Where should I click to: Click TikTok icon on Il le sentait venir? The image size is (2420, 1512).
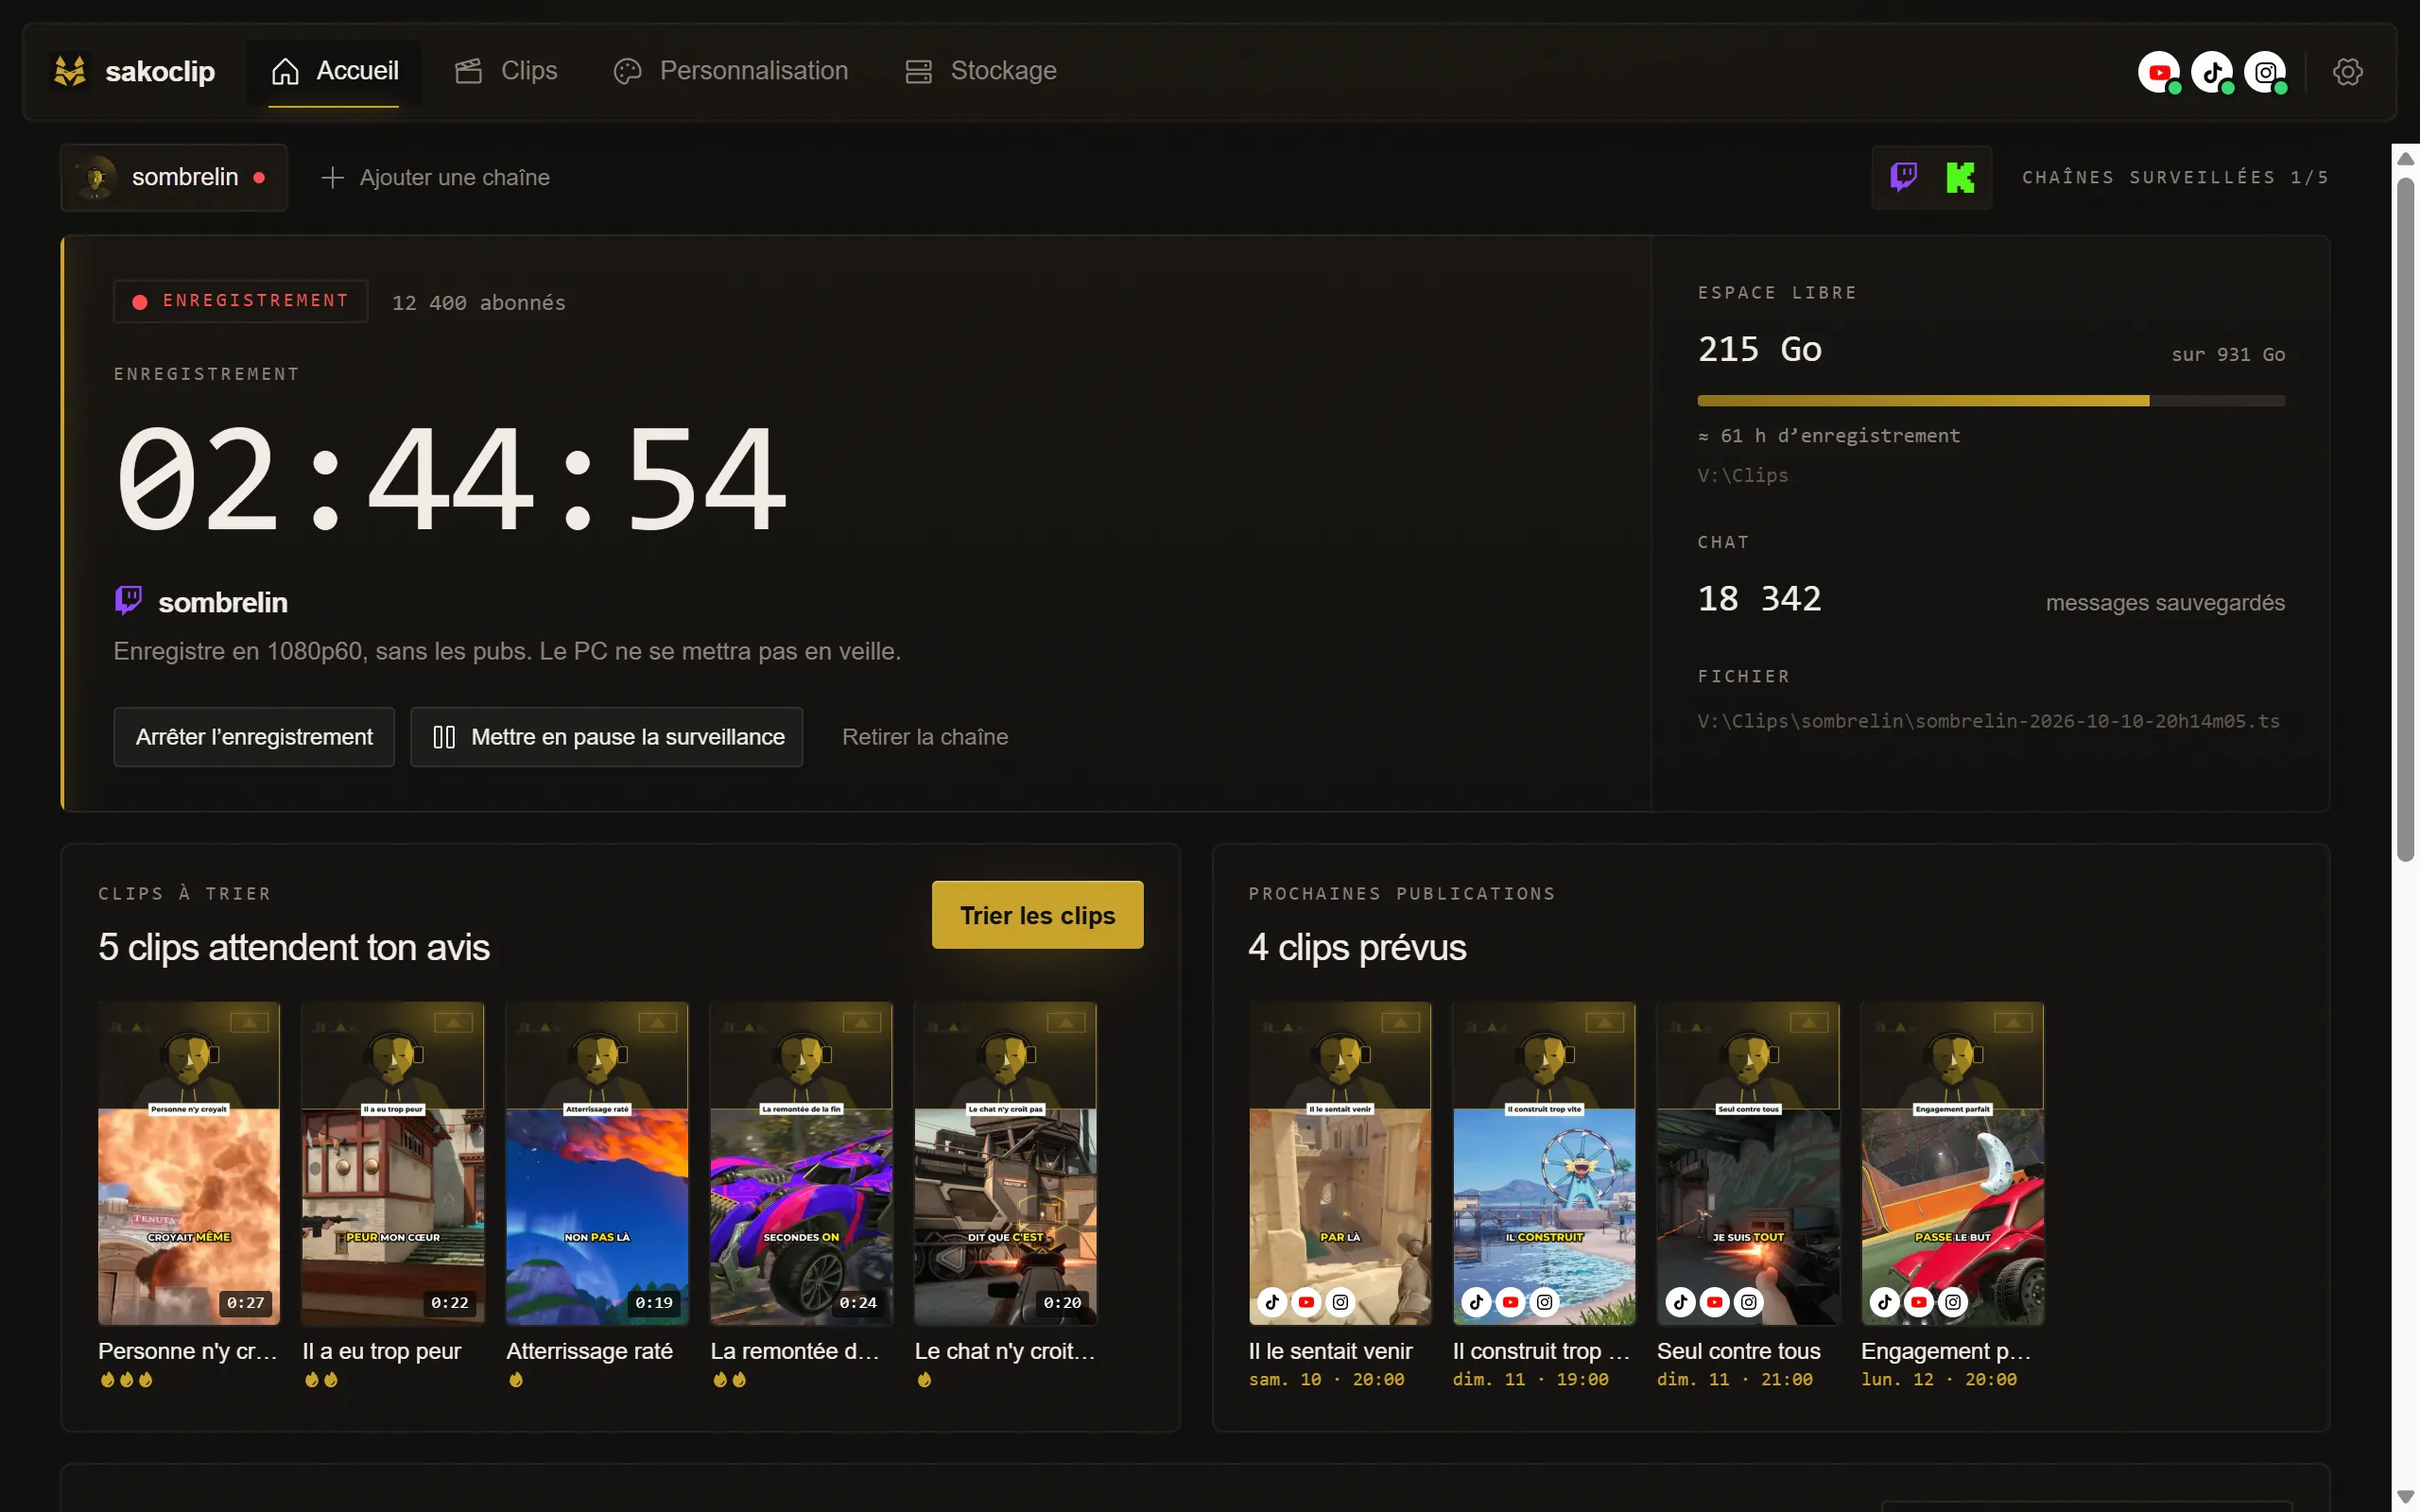coord(1272,1302)
